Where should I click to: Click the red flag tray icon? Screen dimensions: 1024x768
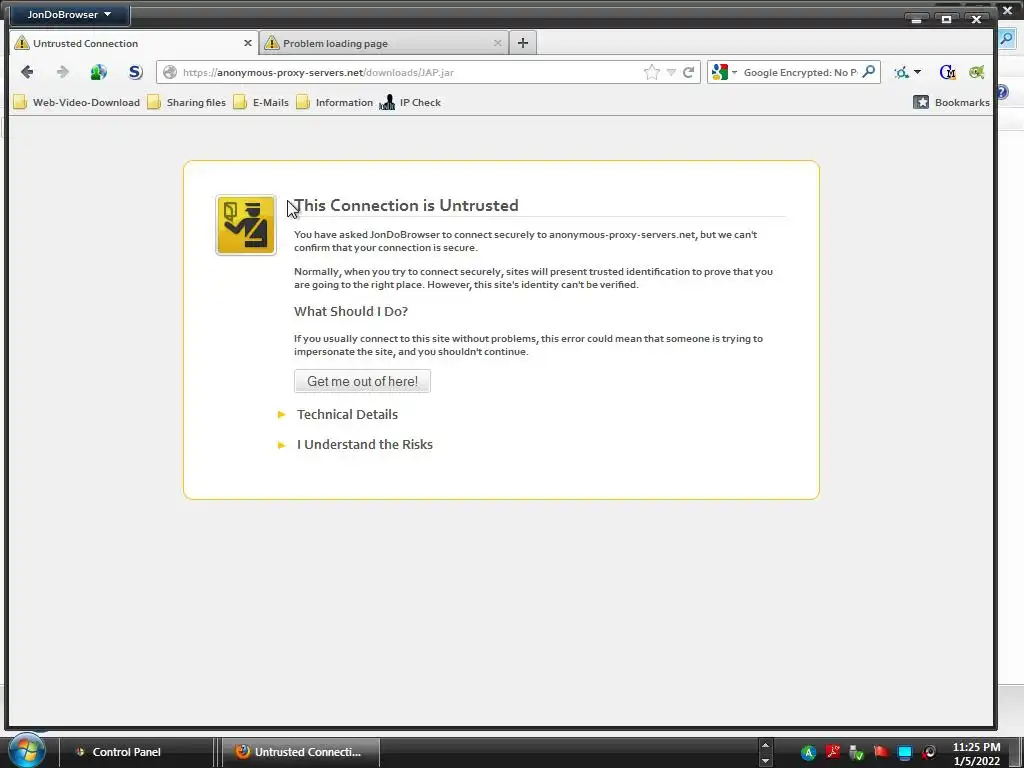880,752
